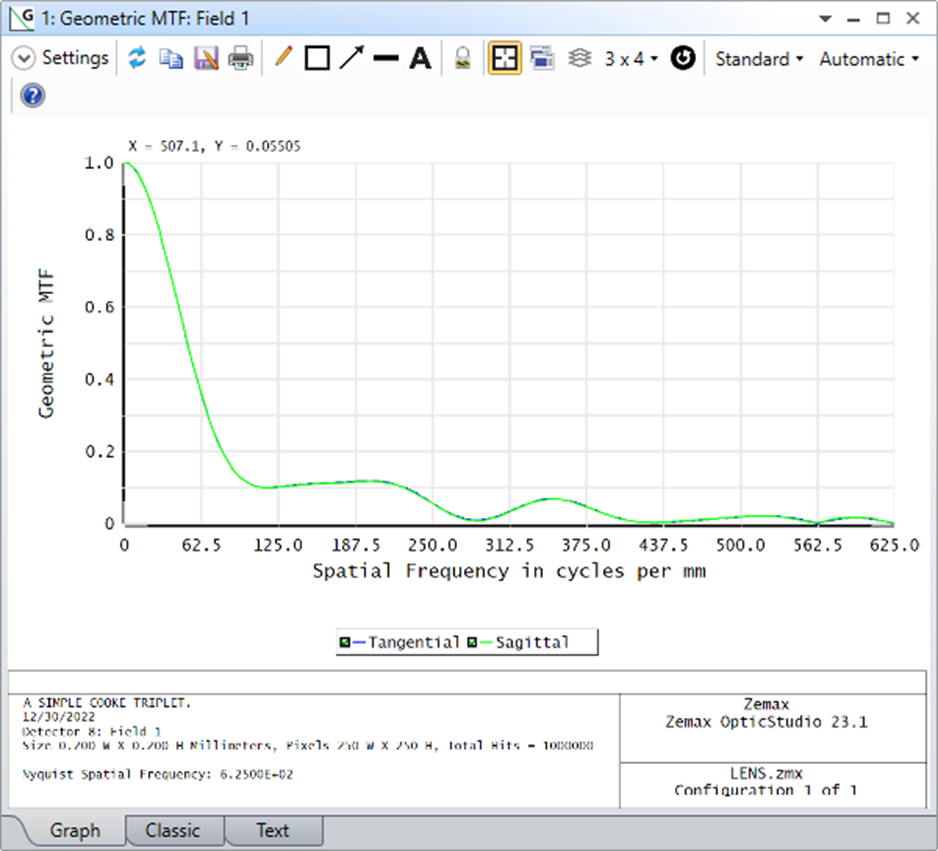The width and height of the screenshot is (938, 851).
Task: Open the Help for this window
Action: point(31,96)
